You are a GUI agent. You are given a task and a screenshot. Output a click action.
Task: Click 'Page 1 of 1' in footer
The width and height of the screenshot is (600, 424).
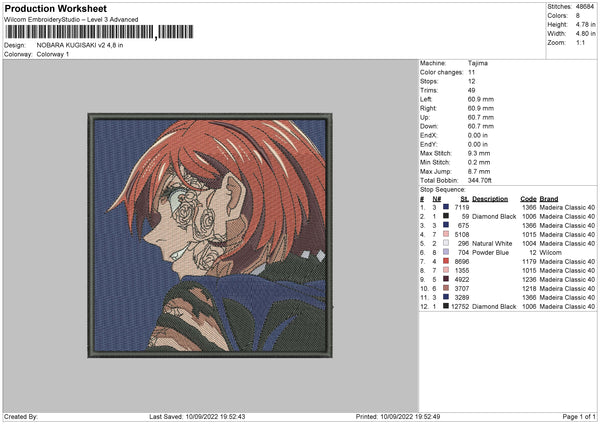coord(579,416)
